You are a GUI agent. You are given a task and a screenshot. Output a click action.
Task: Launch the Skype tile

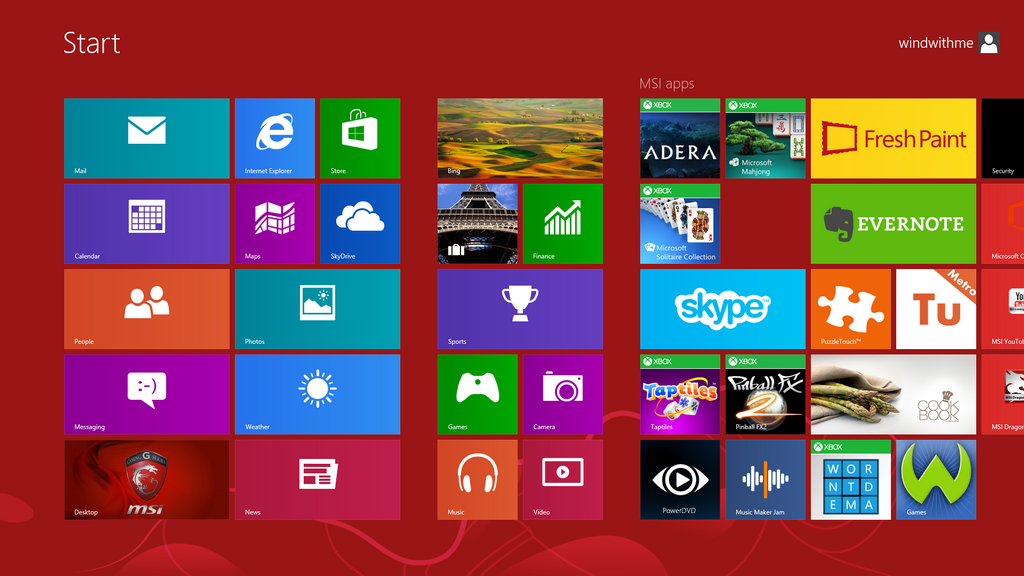tap(722, 310)
